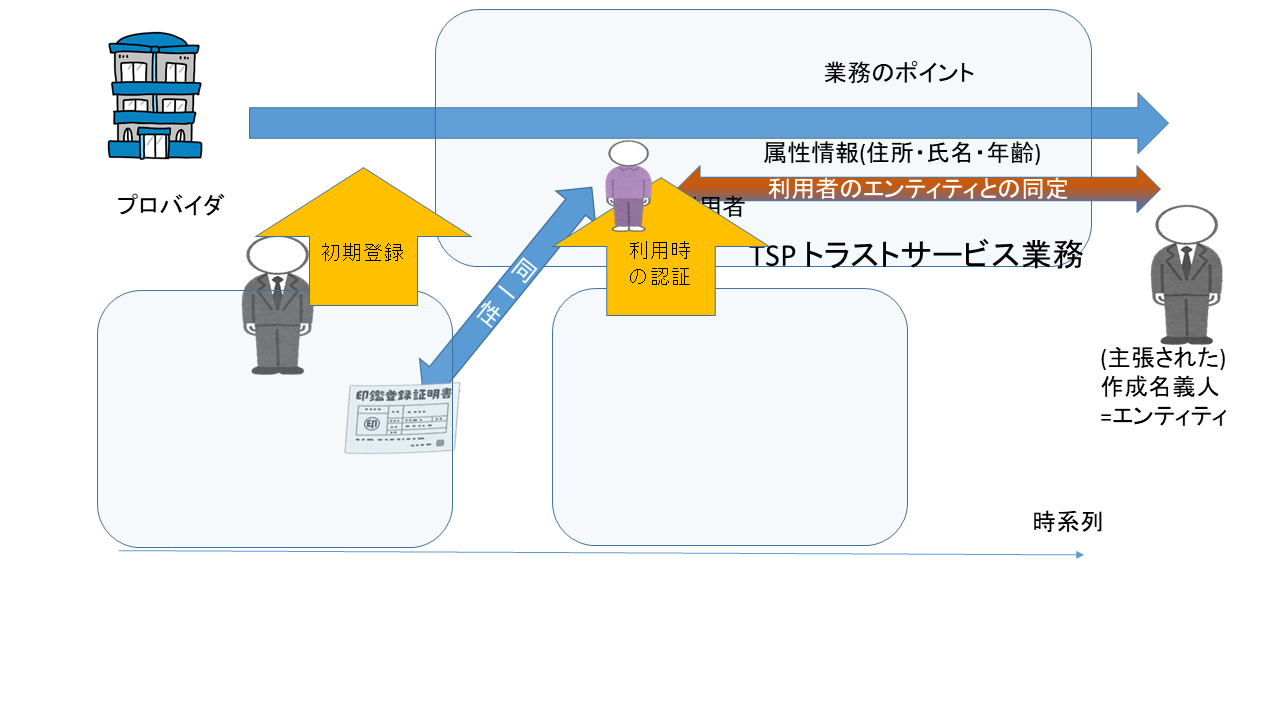Image resolution: width=1280 pixels, height=720 pixels.
Task: Select the purple-shirt user figure
Action: click(629, 186)
